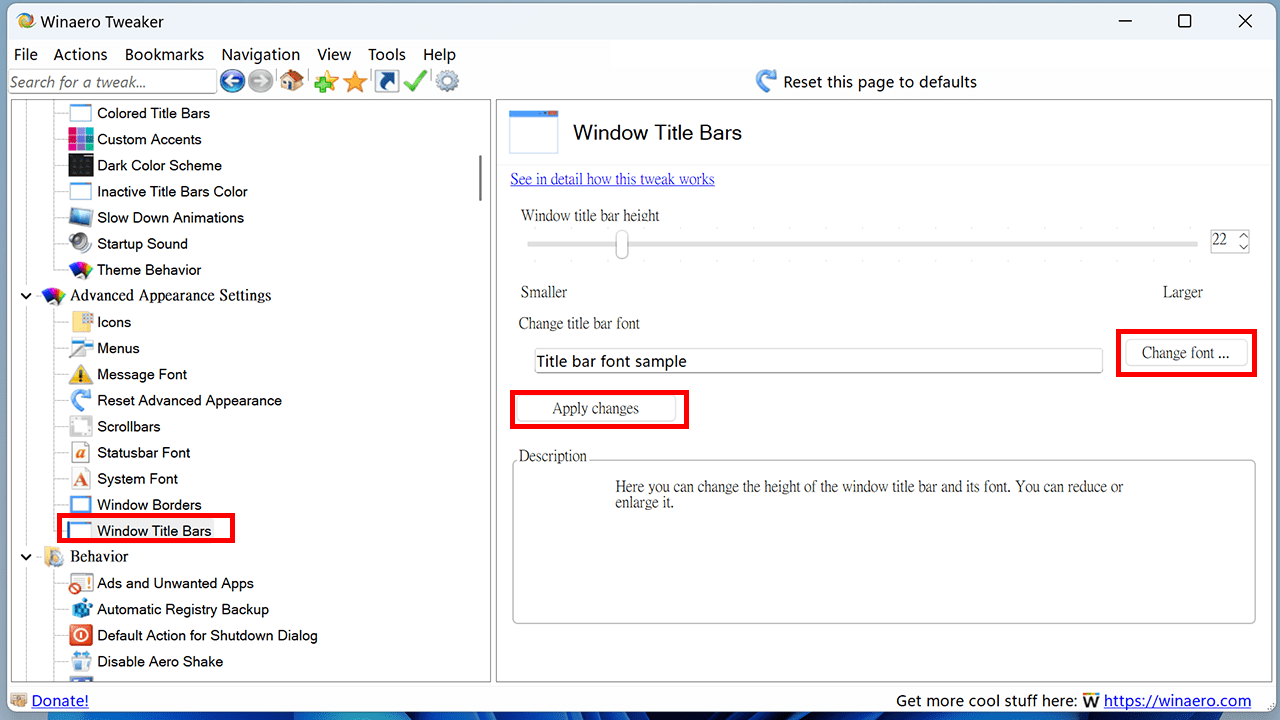Click the desktop shortcut arrow toolbar icon
1280x720 pixels.
click(x=387, y=82)
